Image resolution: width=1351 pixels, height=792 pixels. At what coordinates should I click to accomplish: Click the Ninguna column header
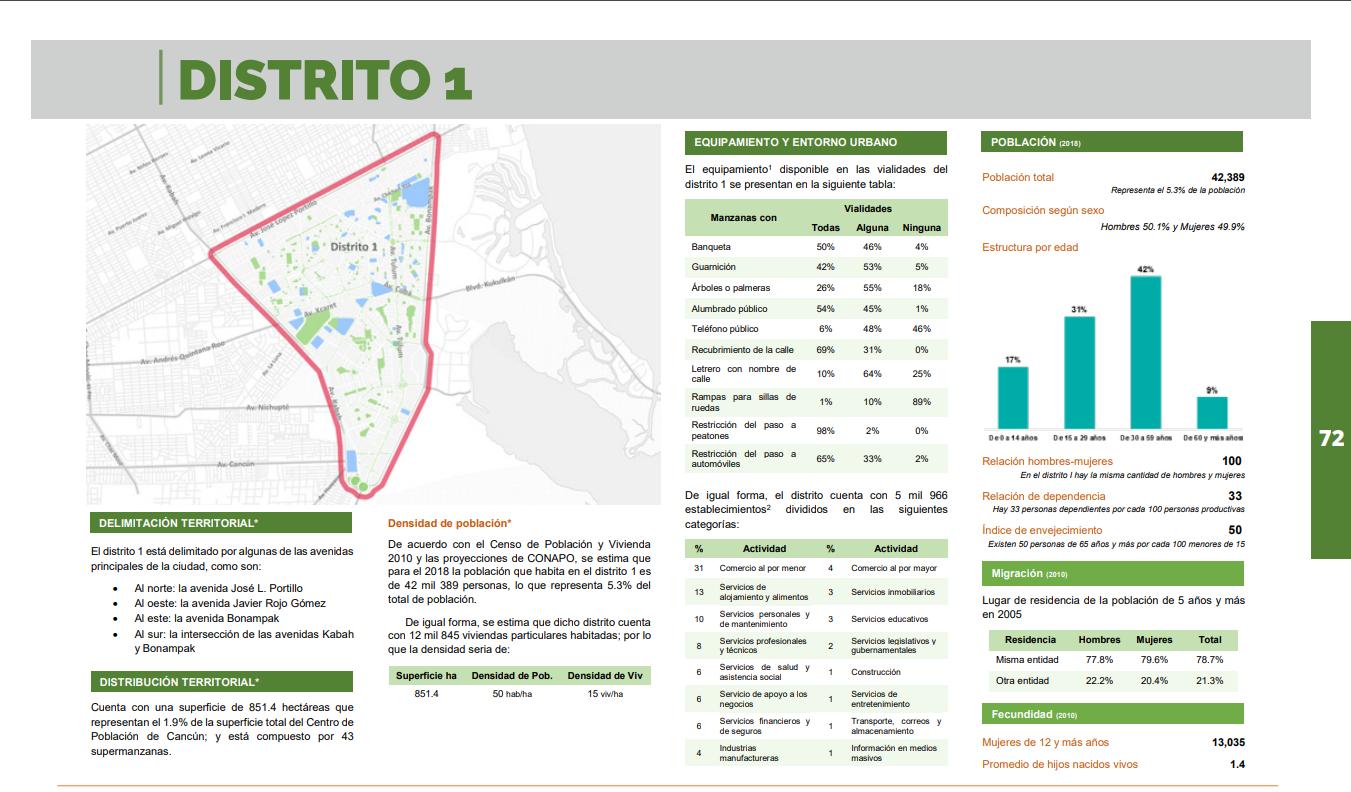point(922,228)
